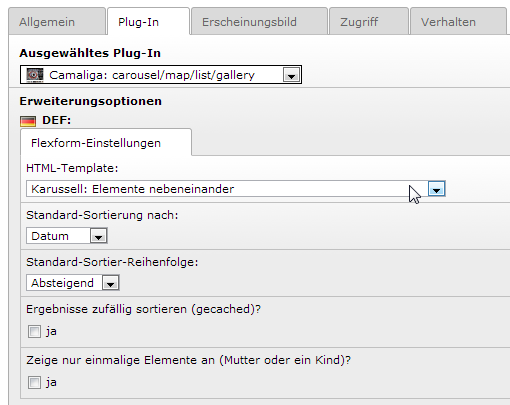Click the Datum value in sort field
This screenshot has width=510, height=405.
pyautogui.click(x=50, y=236)
